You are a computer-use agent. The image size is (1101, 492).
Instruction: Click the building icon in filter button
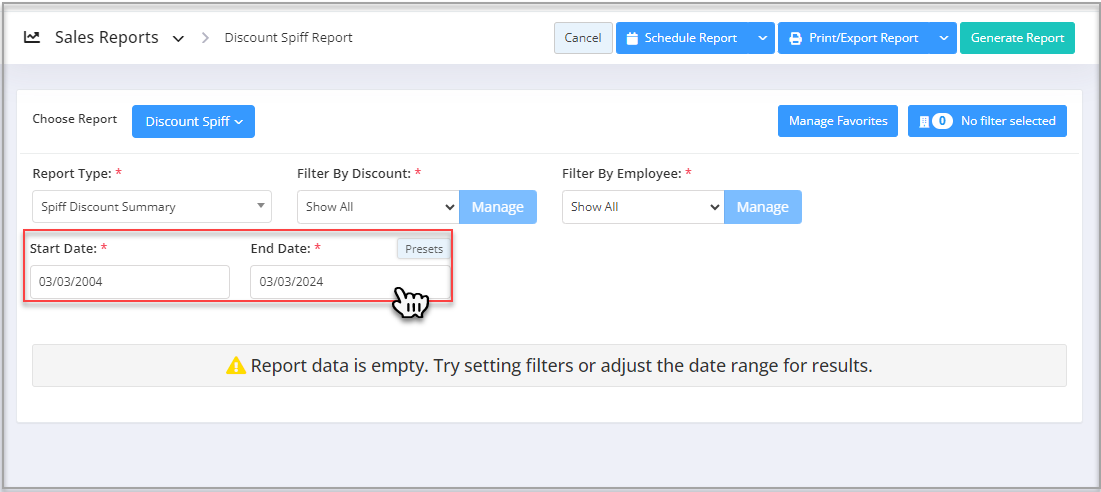click(x=924, y=121)
